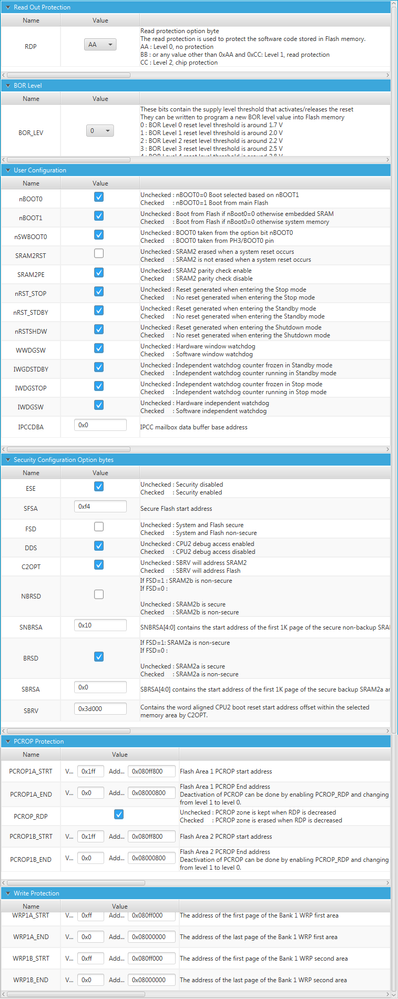Viewport: 398px width, 999px height.
Task: Toggle the nBOOT1 checkbox
Action: point(99,216)
